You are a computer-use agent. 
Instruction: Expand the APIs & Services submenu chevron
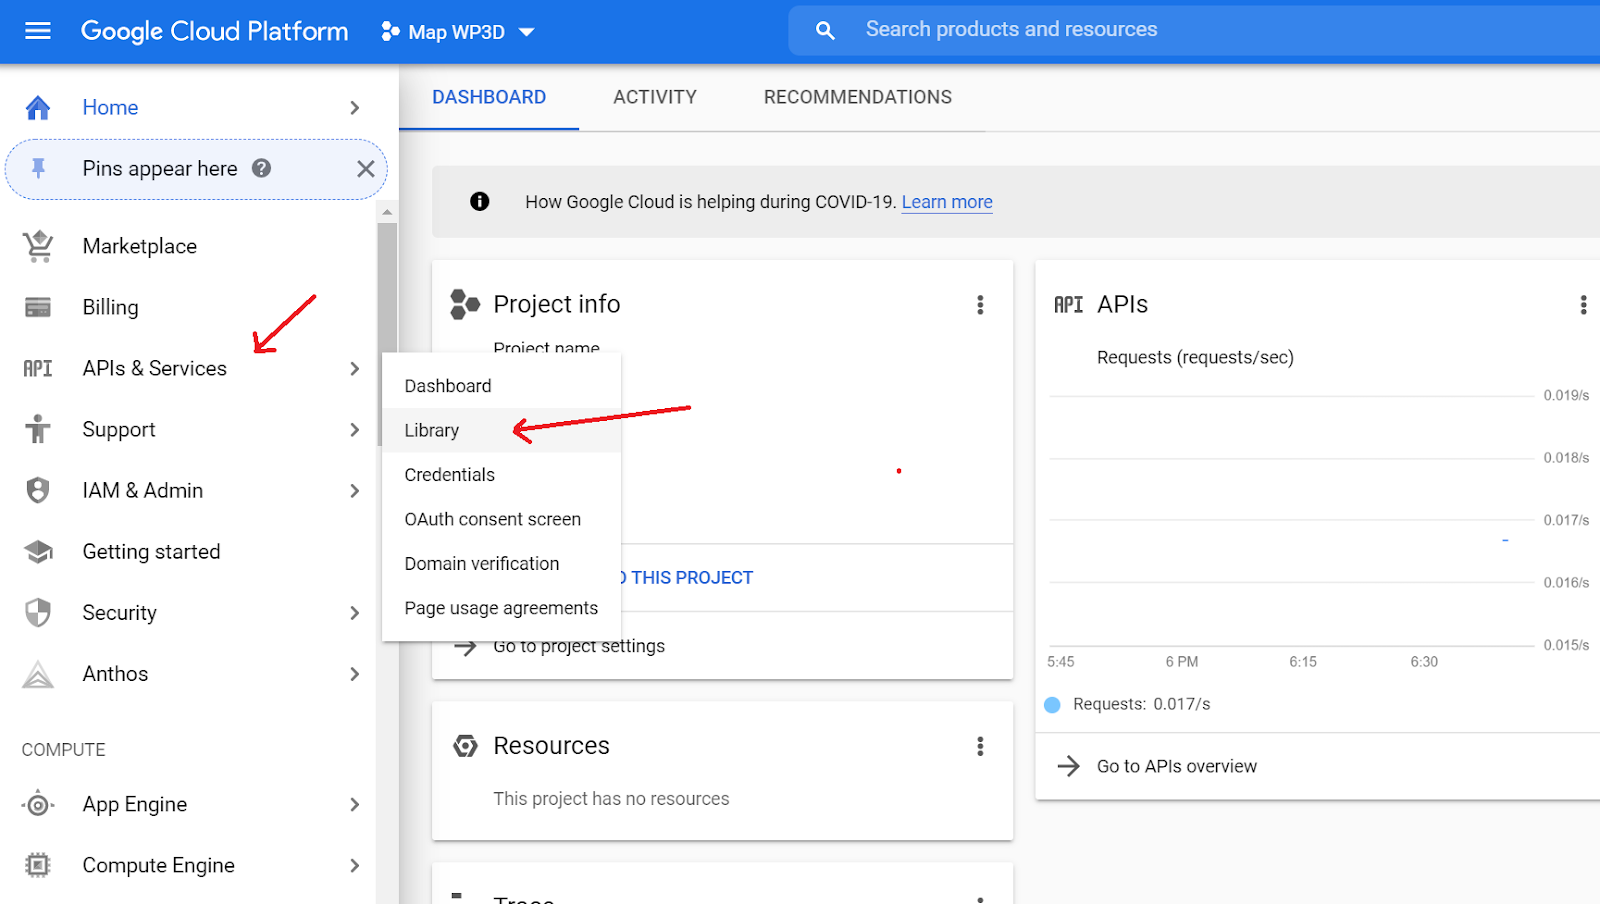tap(355, 368)
